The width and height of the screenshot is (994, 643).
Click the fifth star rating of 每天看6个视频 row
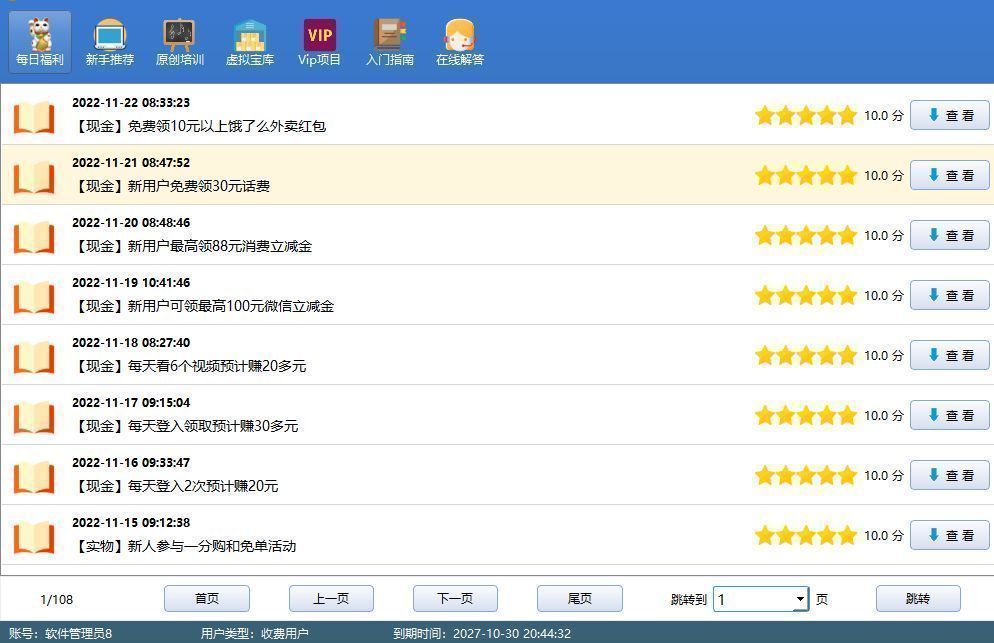(847, 355)
